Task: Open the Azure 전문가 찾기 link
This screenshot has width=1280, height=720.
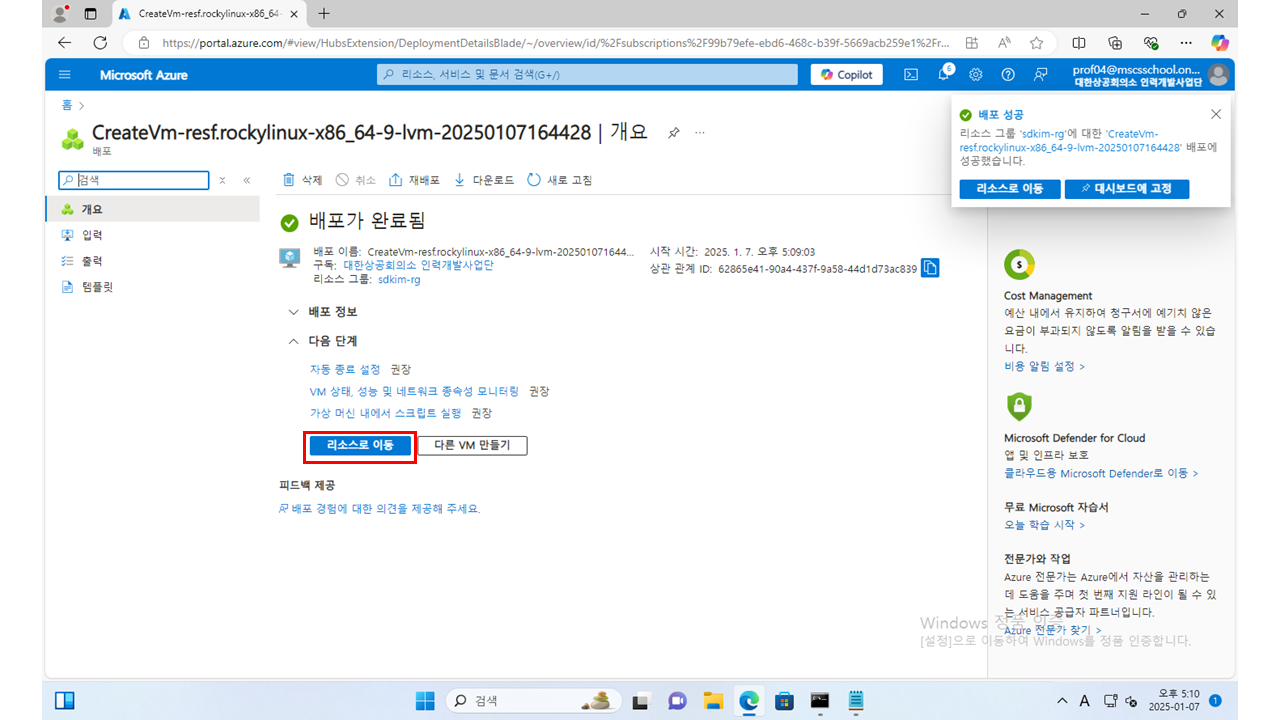Action: point(1052,630)
